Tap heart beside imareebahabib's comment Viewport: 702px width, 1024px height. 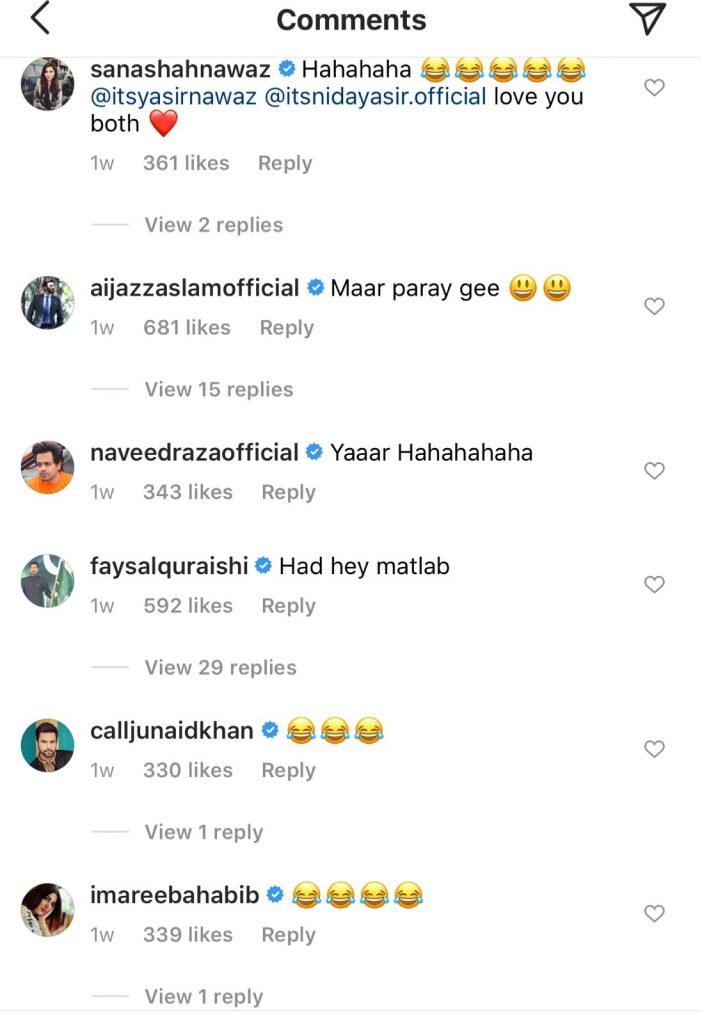(654, 913)
